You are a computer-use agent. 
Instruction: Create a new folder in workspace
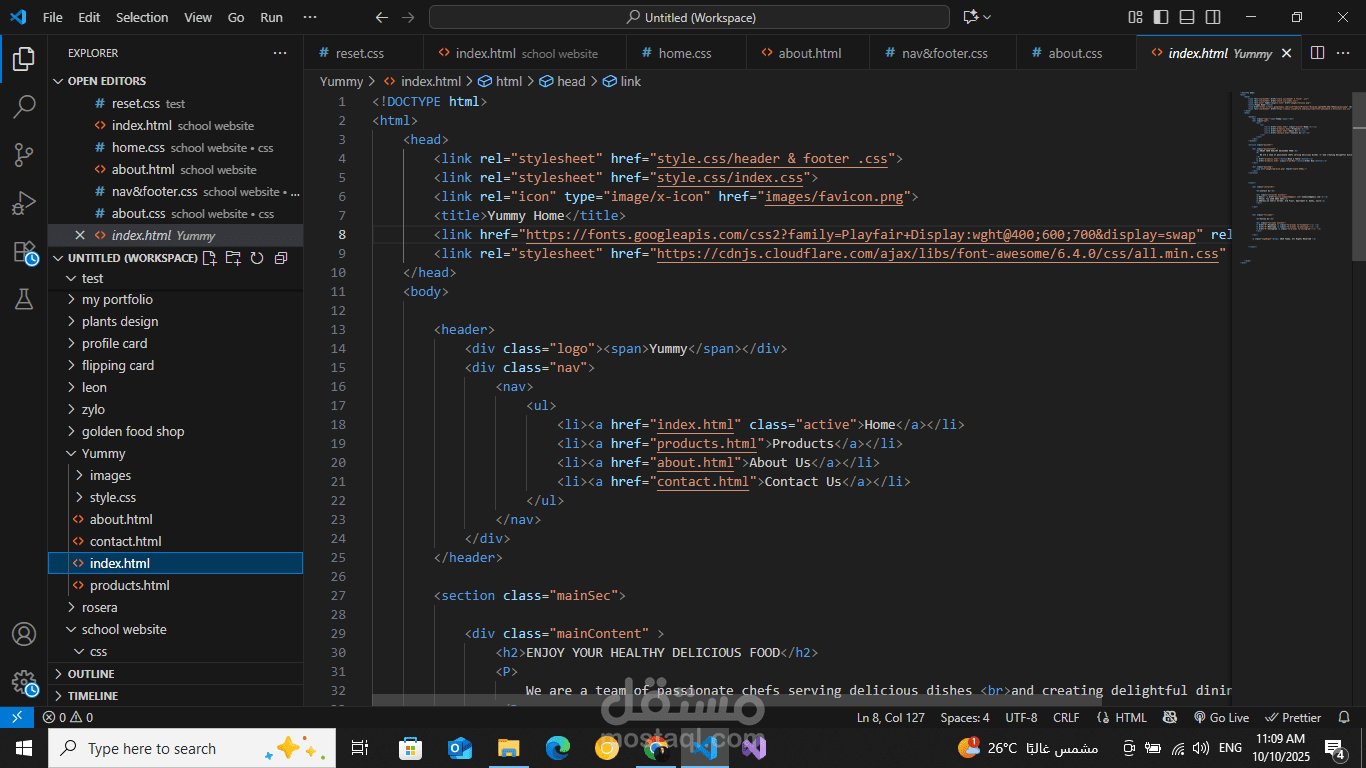pyautogui.click(x=233, y=258)
